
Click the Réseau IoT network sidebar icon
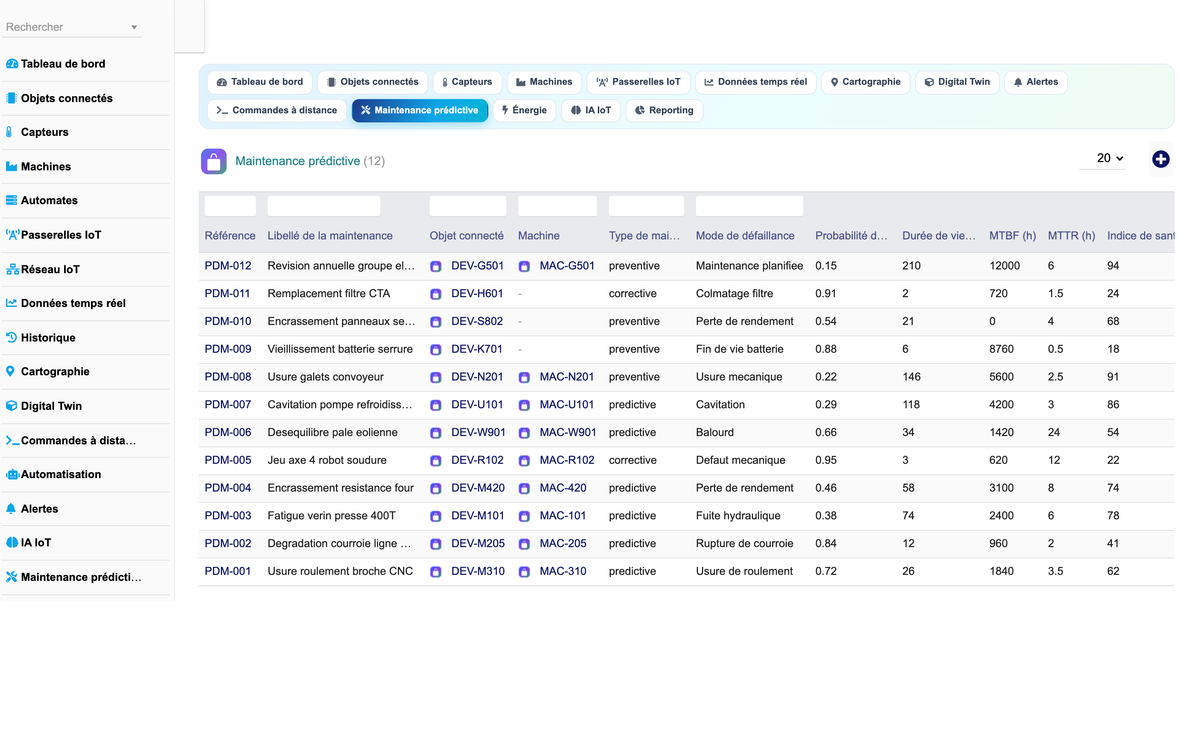click(x=13, y=269)
